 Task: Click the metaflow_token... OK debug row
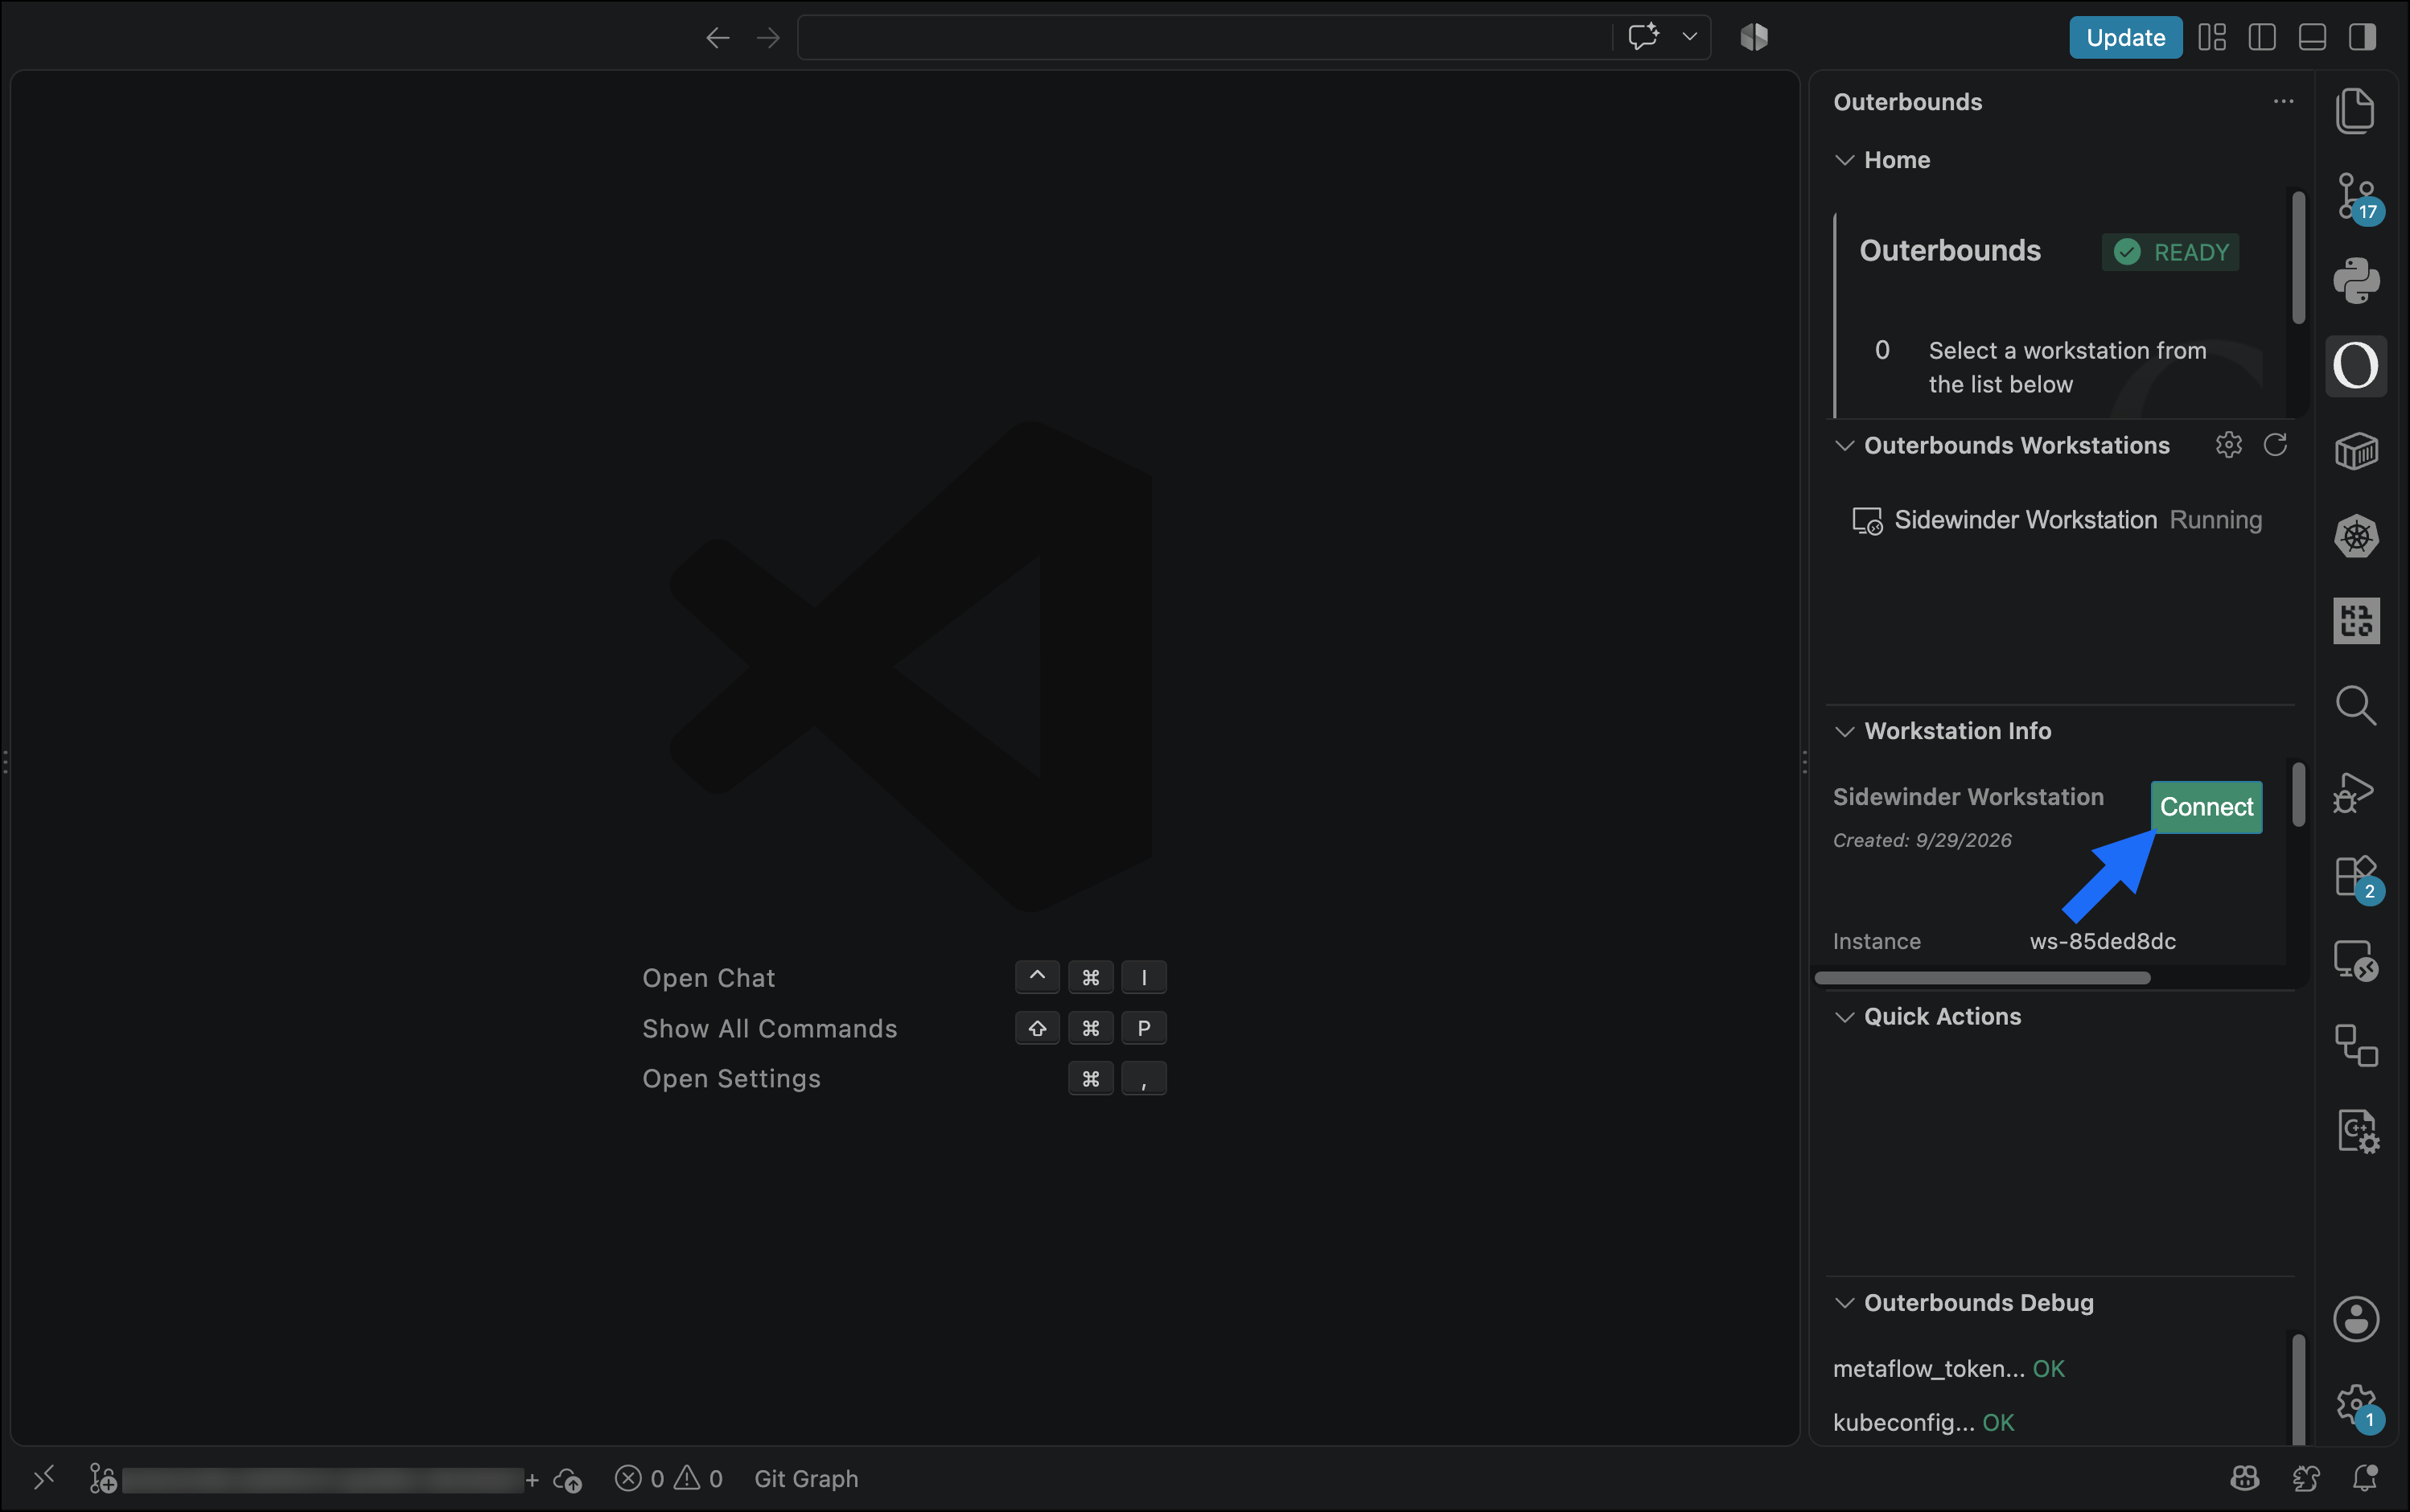tap(1948, 1368)
